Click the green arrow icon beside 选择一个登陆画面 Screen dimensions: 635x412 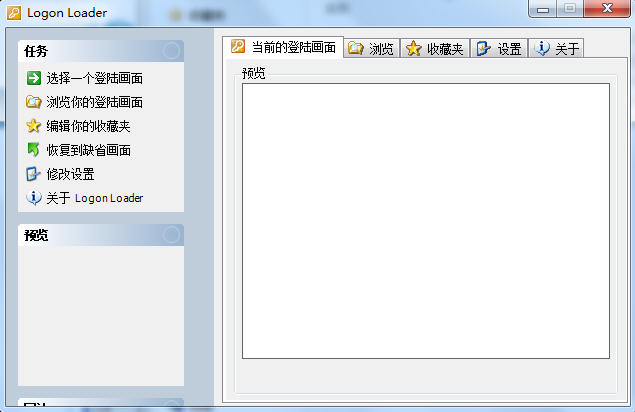click(34, 78)
